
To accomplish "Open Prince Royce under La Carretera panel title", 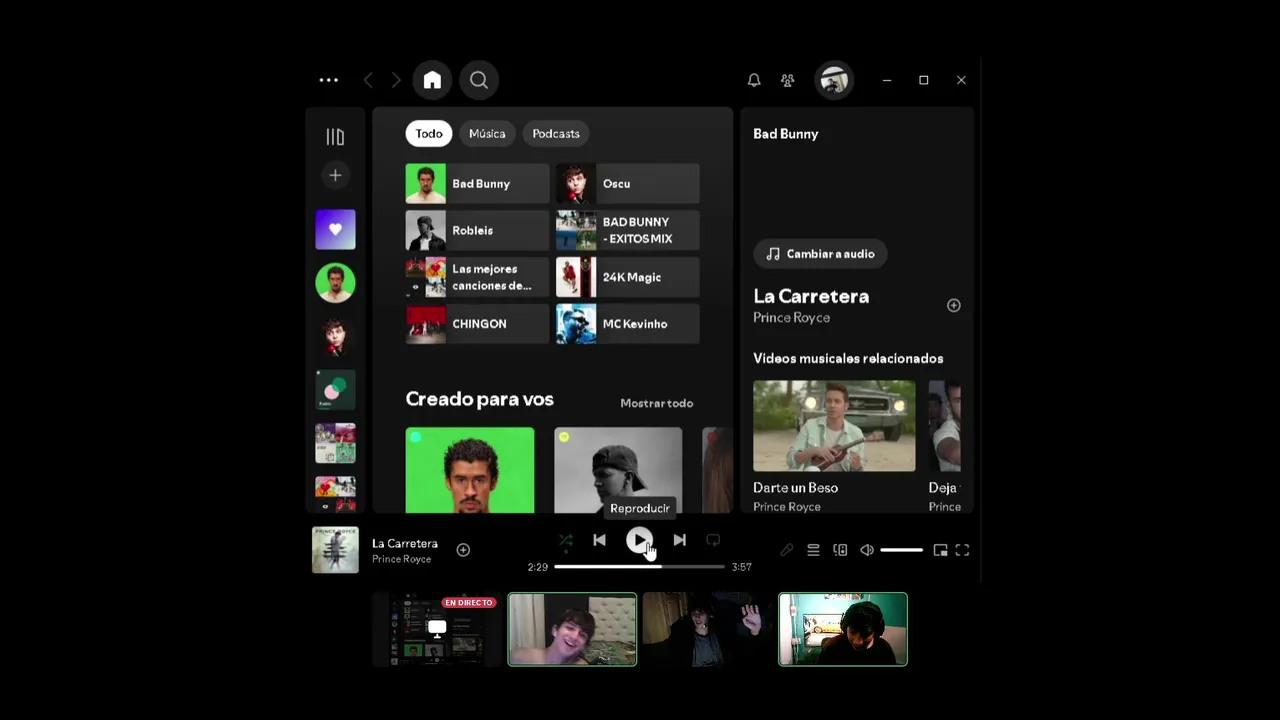I will (791, 318).
